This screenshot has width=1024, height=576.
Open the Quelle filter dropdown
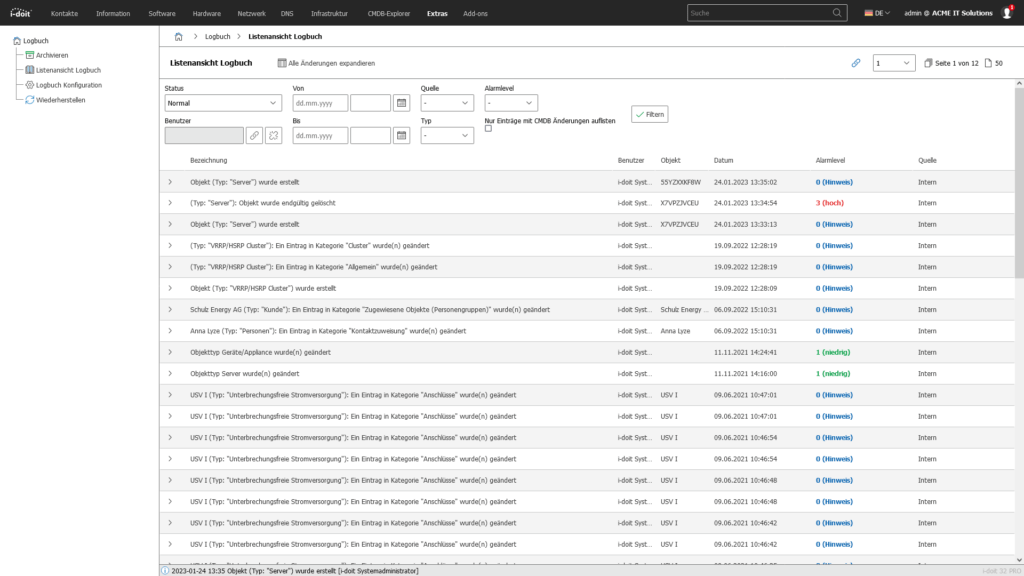click(x=447, y=103)
